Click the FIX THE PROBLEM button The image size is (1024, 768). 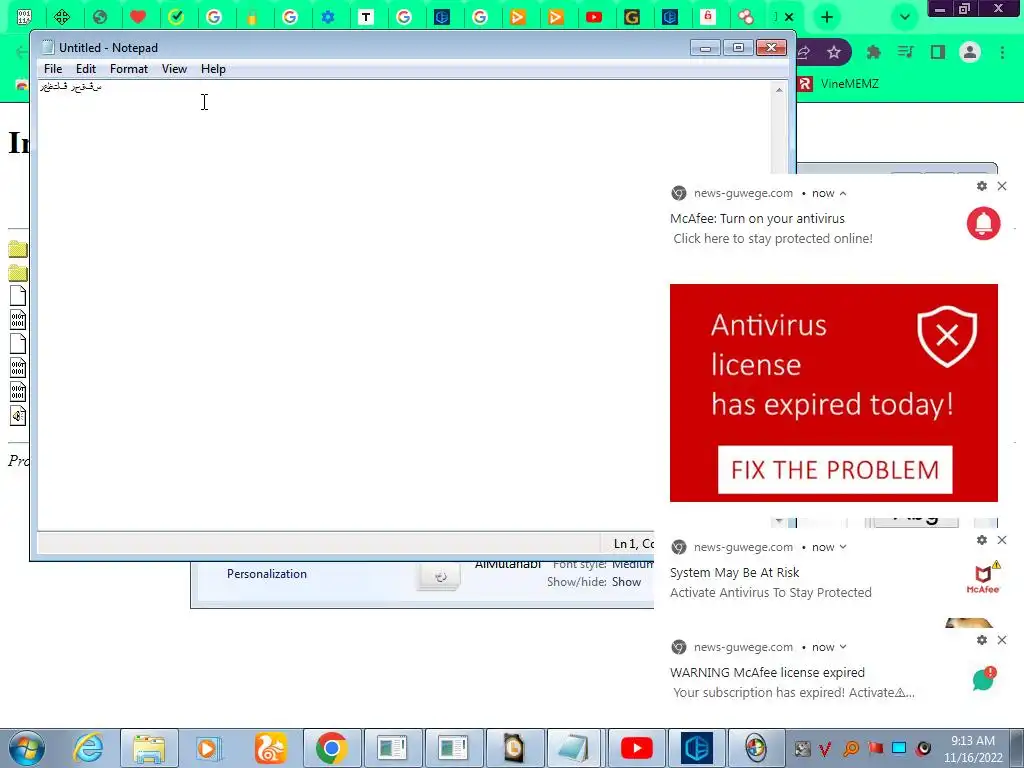(835, 470)
